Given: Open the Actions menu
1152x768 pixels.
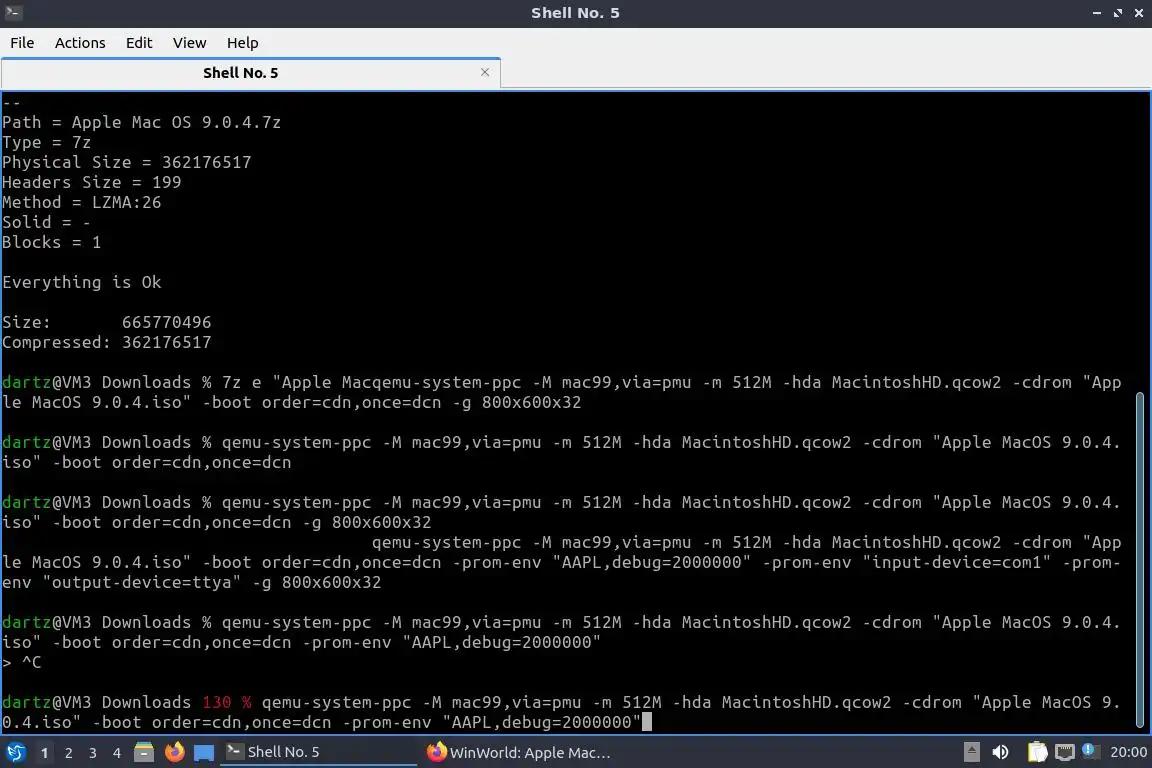Looking at the screenshot, I should pos(80,43).
